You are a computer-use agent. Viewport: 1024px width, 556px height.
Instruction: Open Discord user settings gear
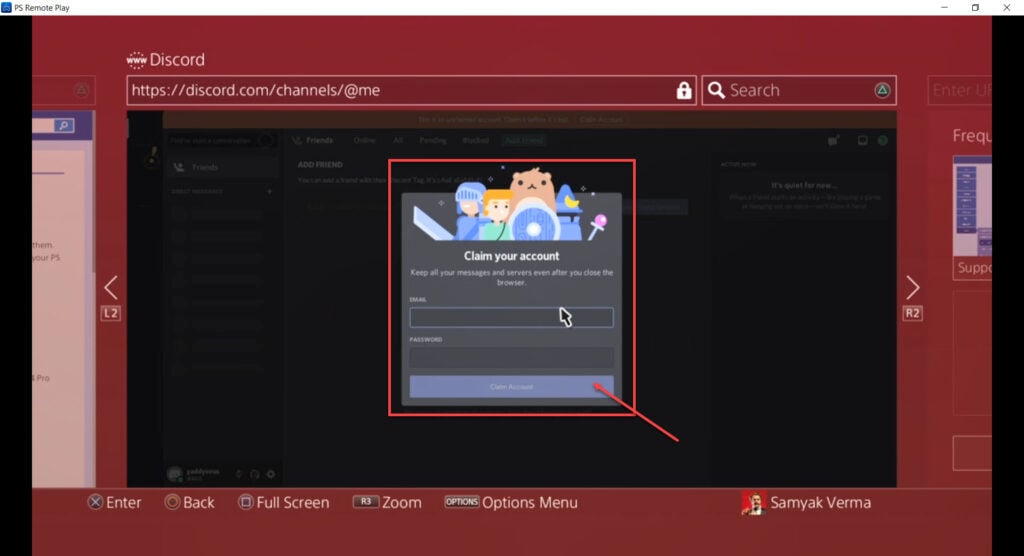point(270,474)
